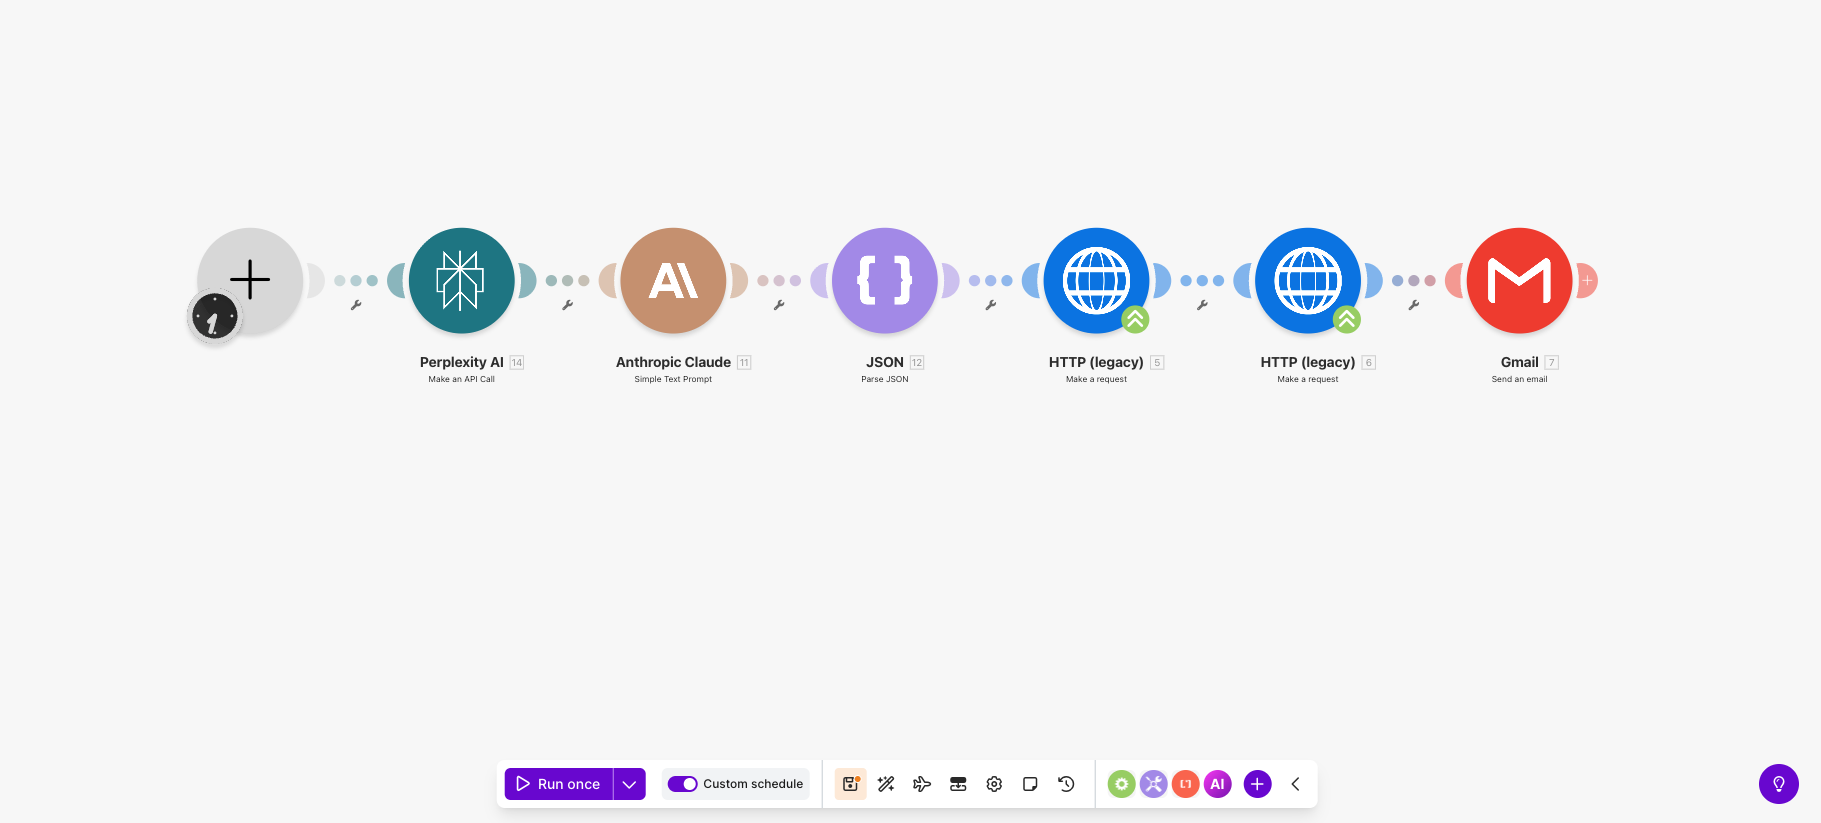Open scenario settings gear icon
Screen dimensions: 1821x823
[x=994, y=784]
